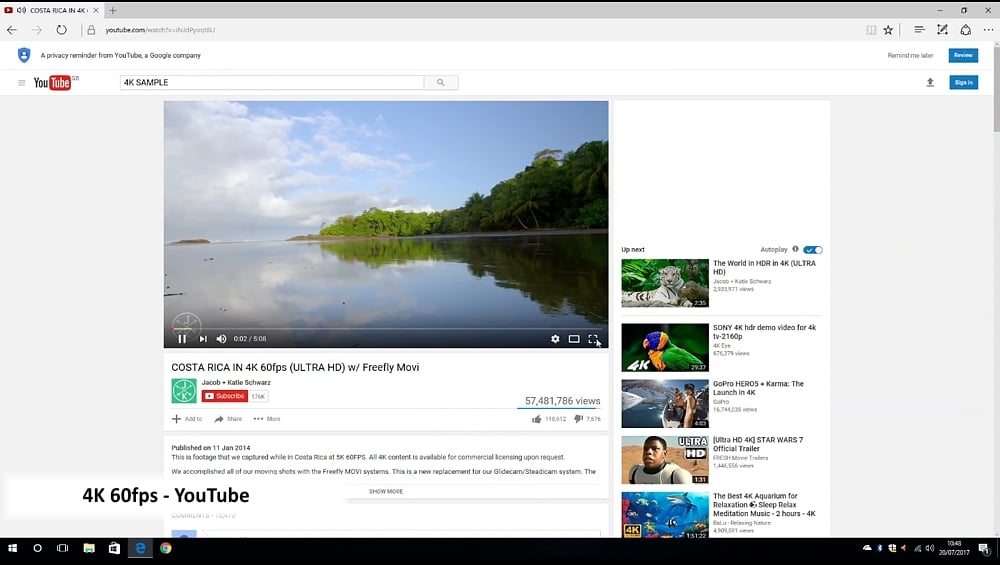
Task: Pause the video with the pause button
Action: point(182,339)
